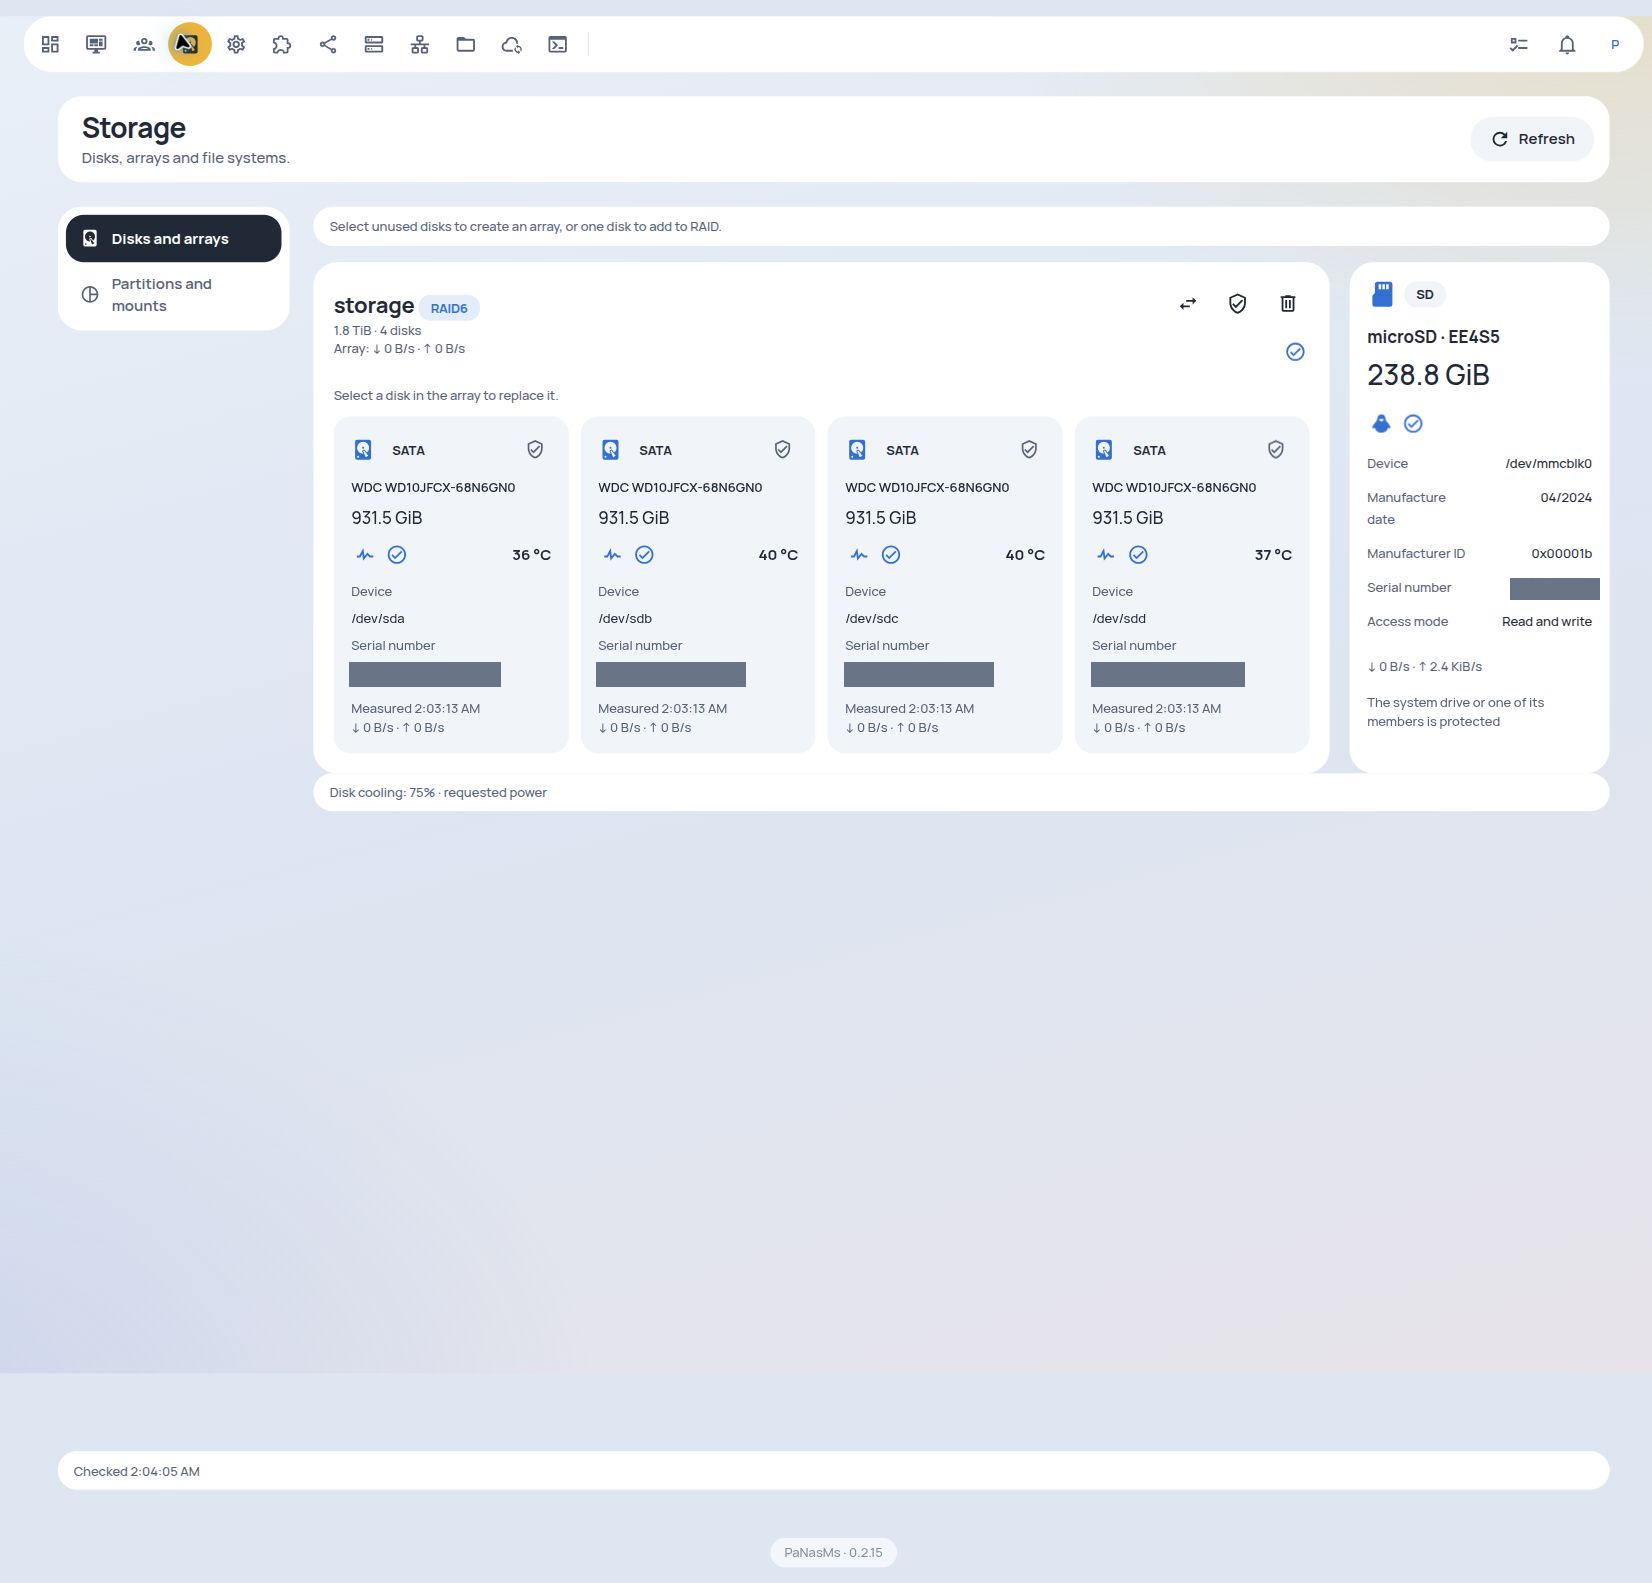Image resolution: width=1652 pixels, height=1583 pixels.
Task: Click the /dev/mmcblk0 device value
Action: pos(1549,464)
